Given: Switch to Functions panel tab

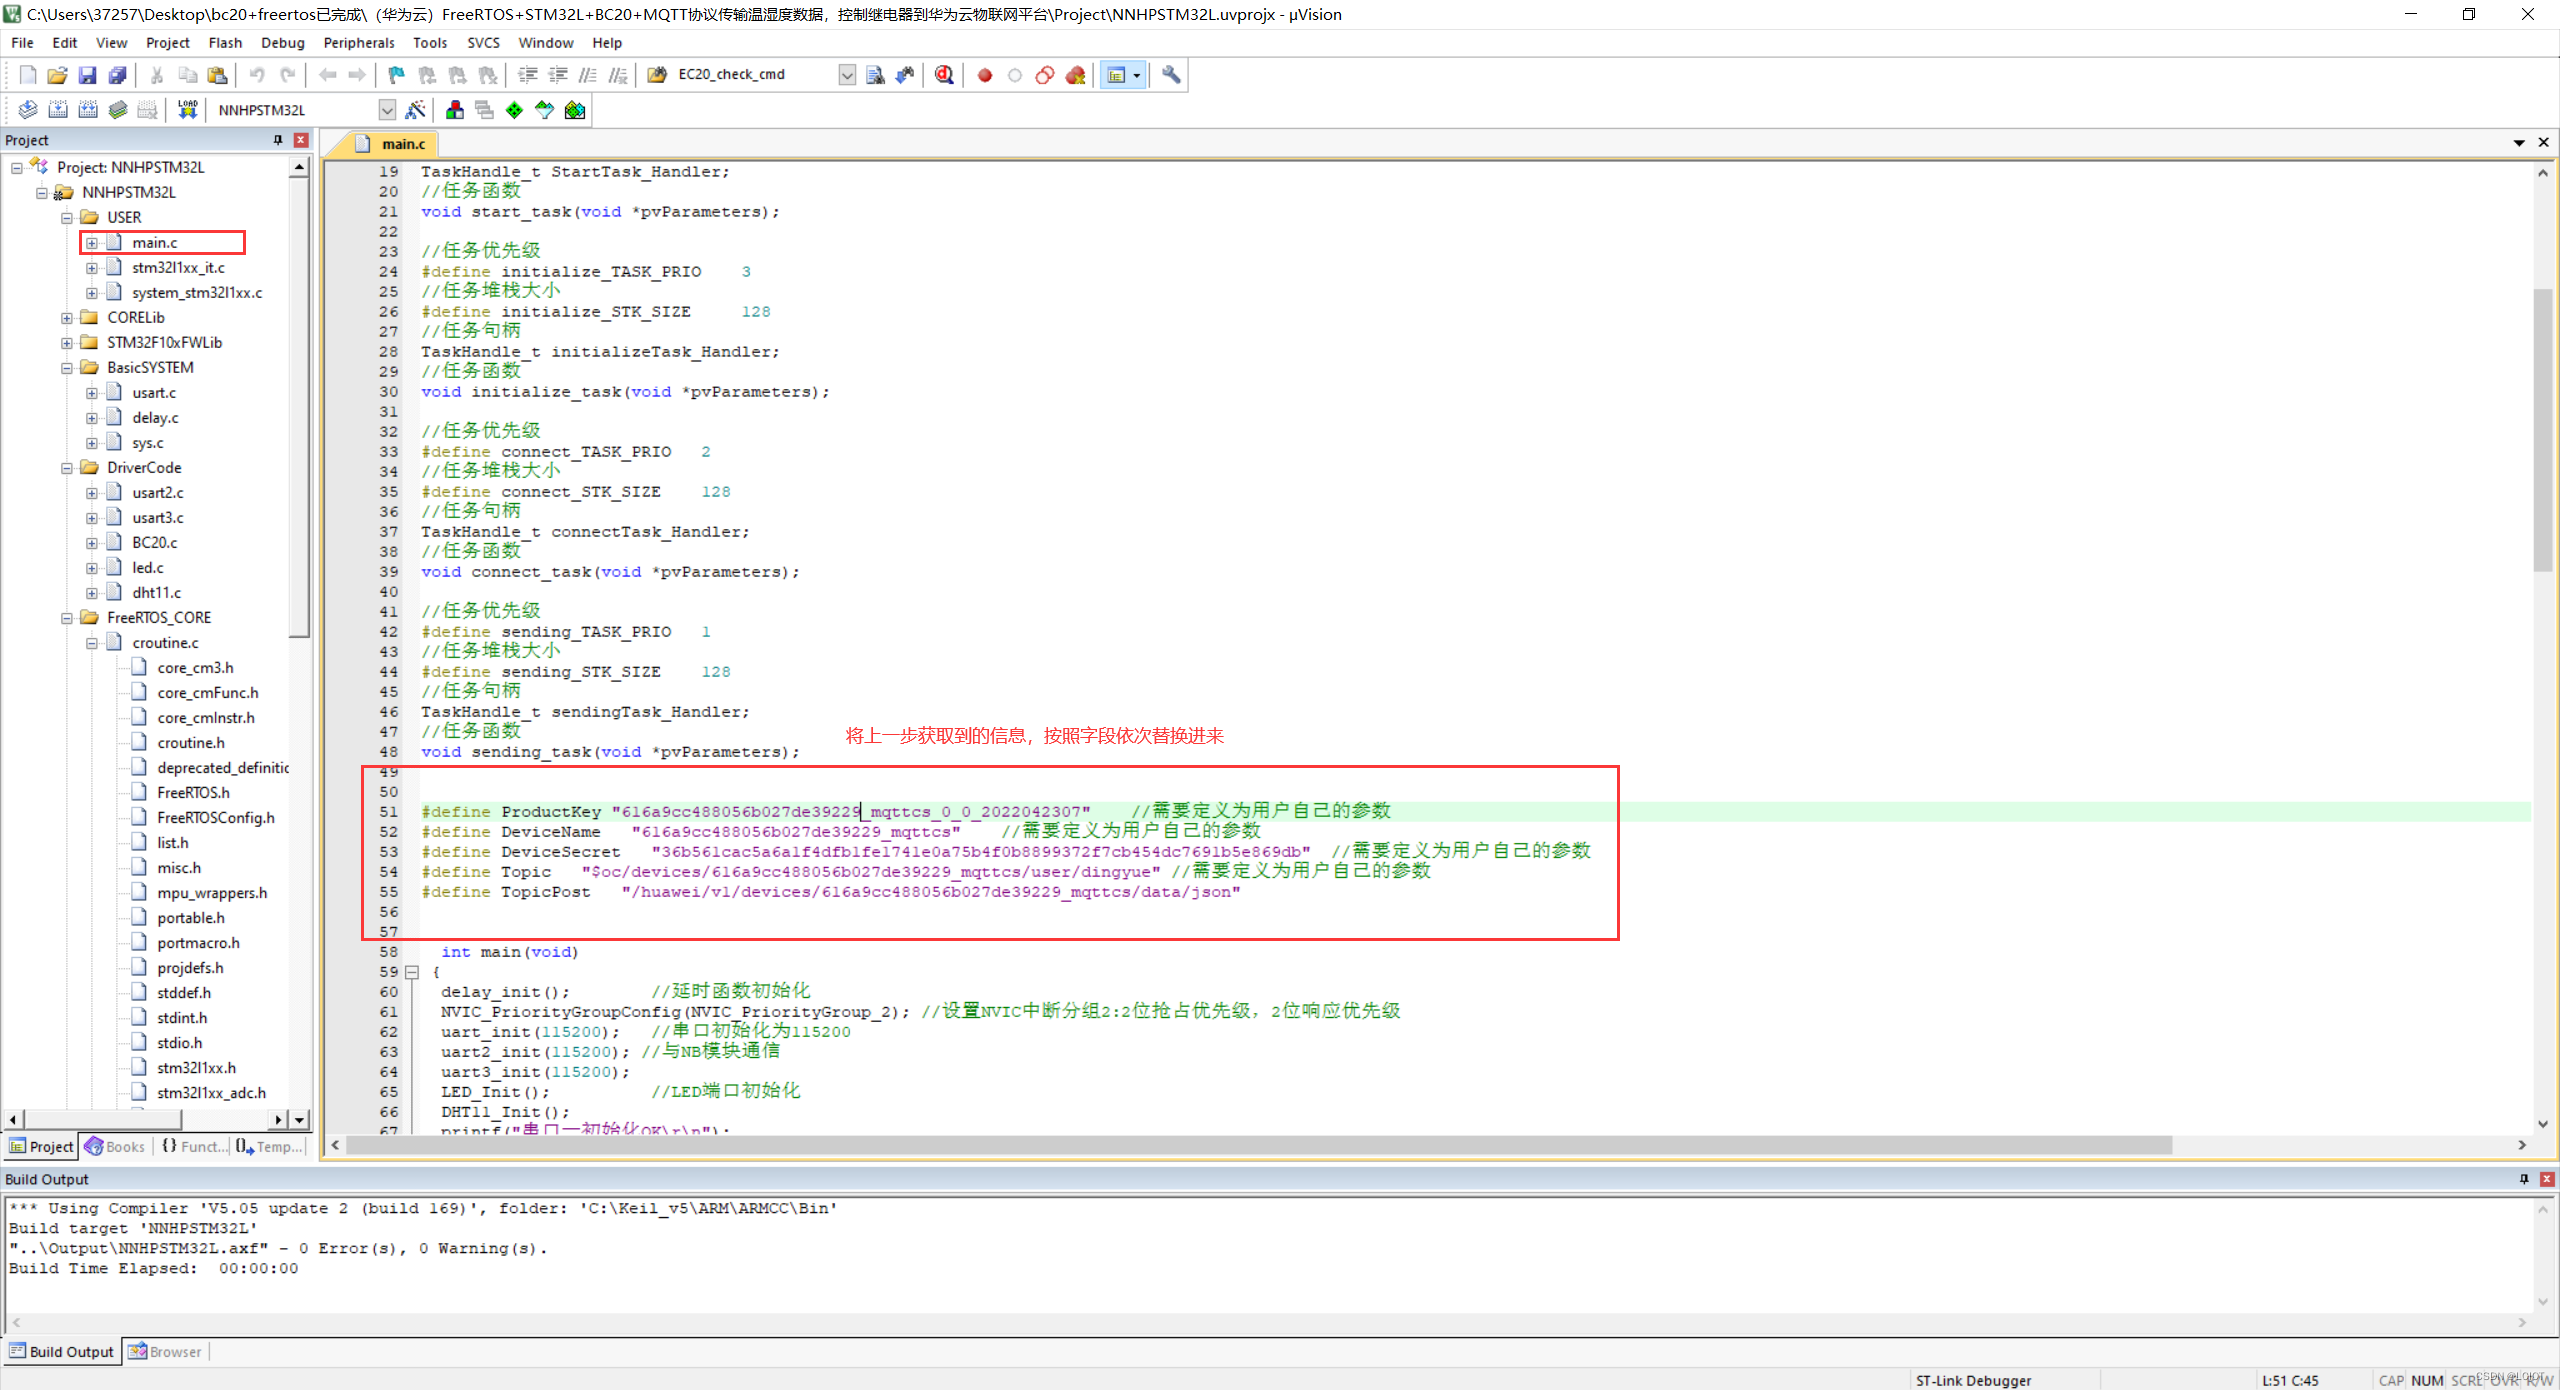Looking at the screenshot, I should [194, 1147].
